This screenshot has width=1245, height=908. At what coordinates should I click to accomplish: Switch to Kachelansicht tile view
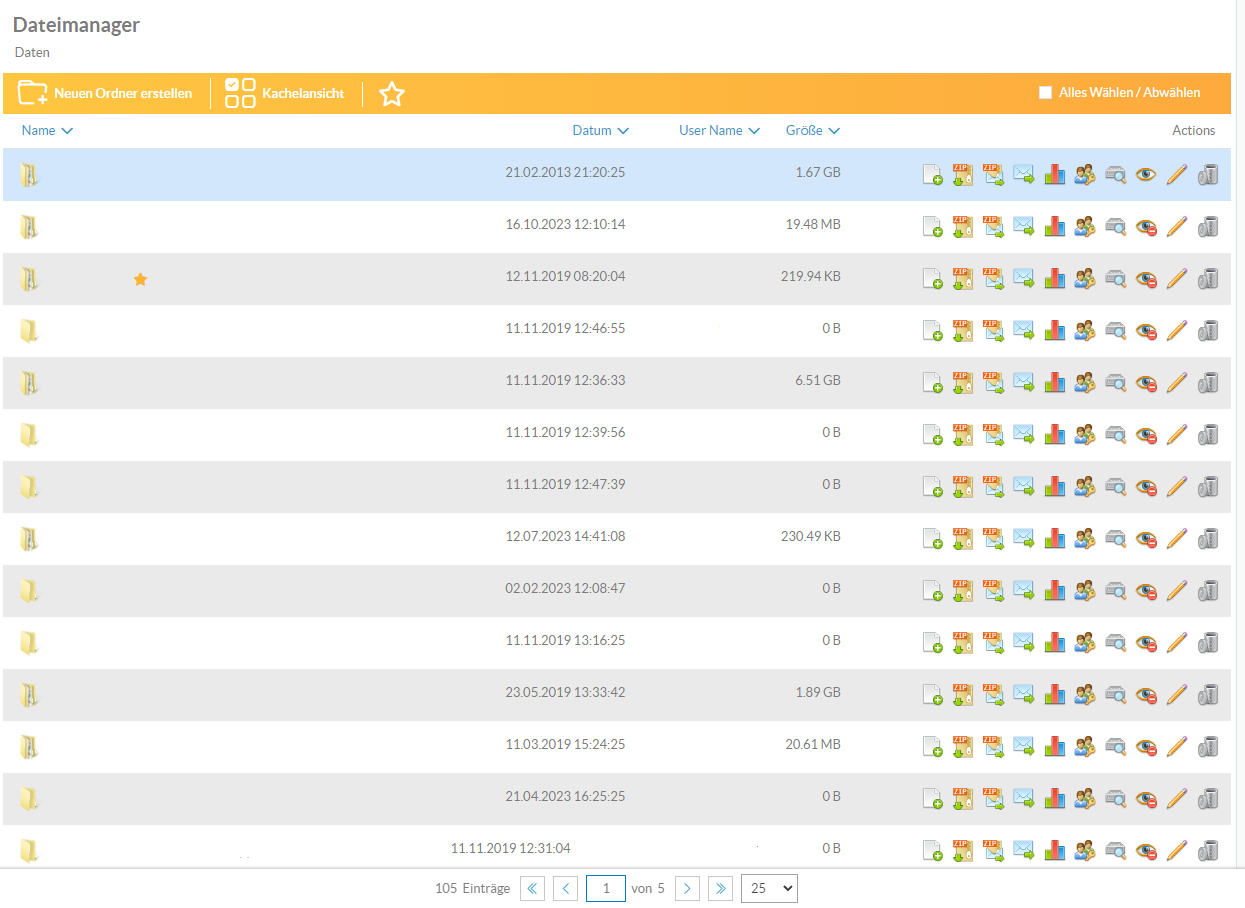click(284, 93)
